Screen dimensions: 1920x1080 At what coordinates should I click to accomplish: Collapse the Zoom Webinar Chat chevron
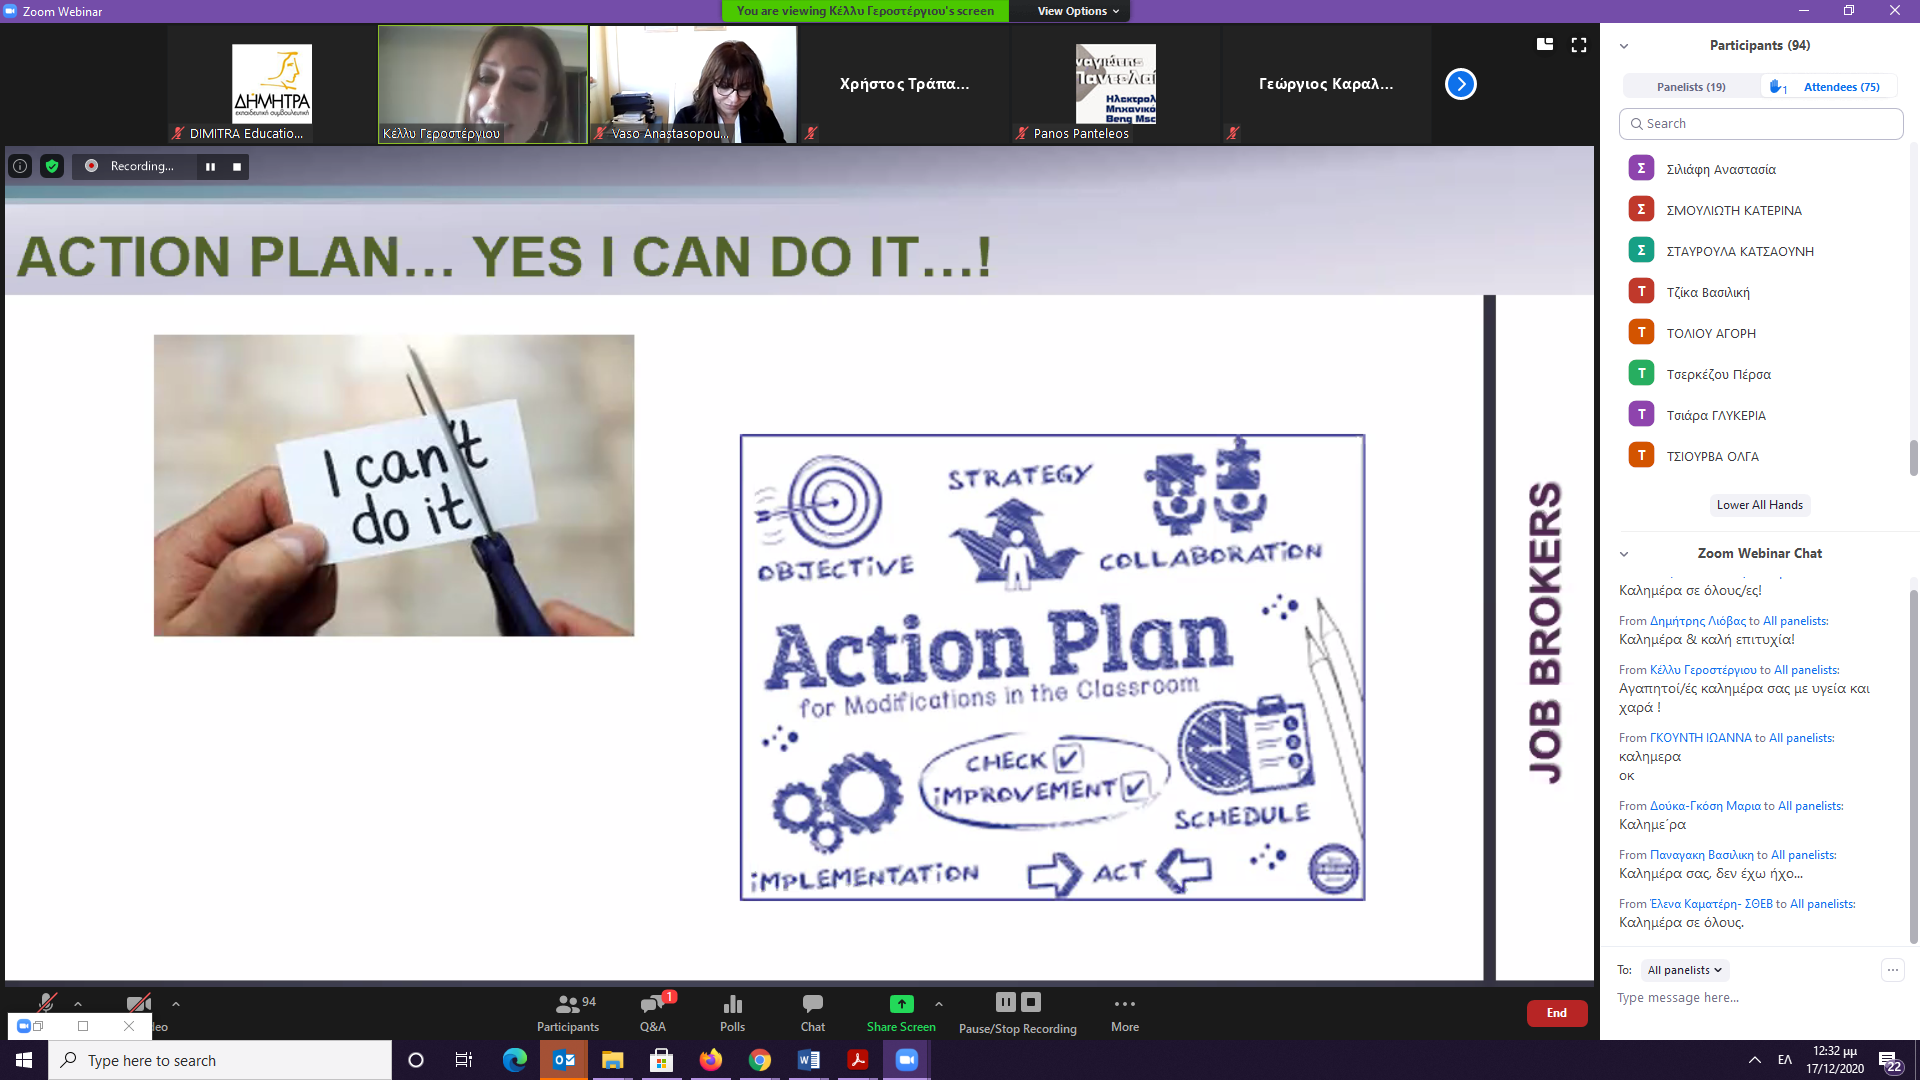1624,554
